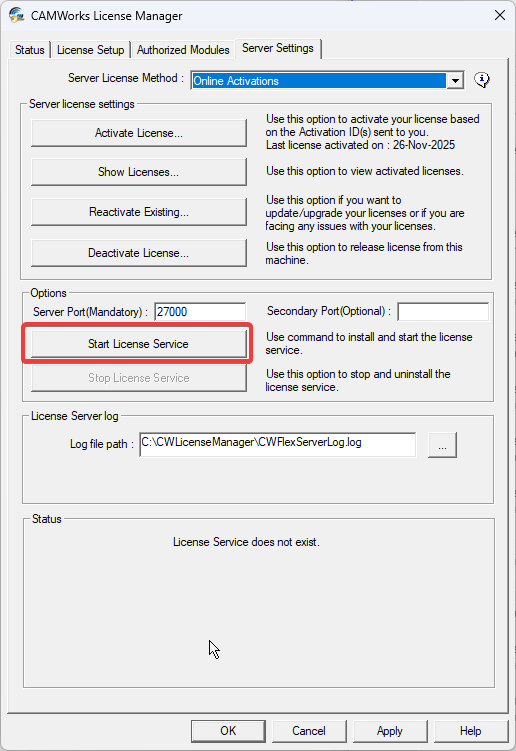This screenshot has width=516, height=751.
Task: Open the Server License Method dropdown arrow
Action: pyautogui.click(x=455, y=80)
